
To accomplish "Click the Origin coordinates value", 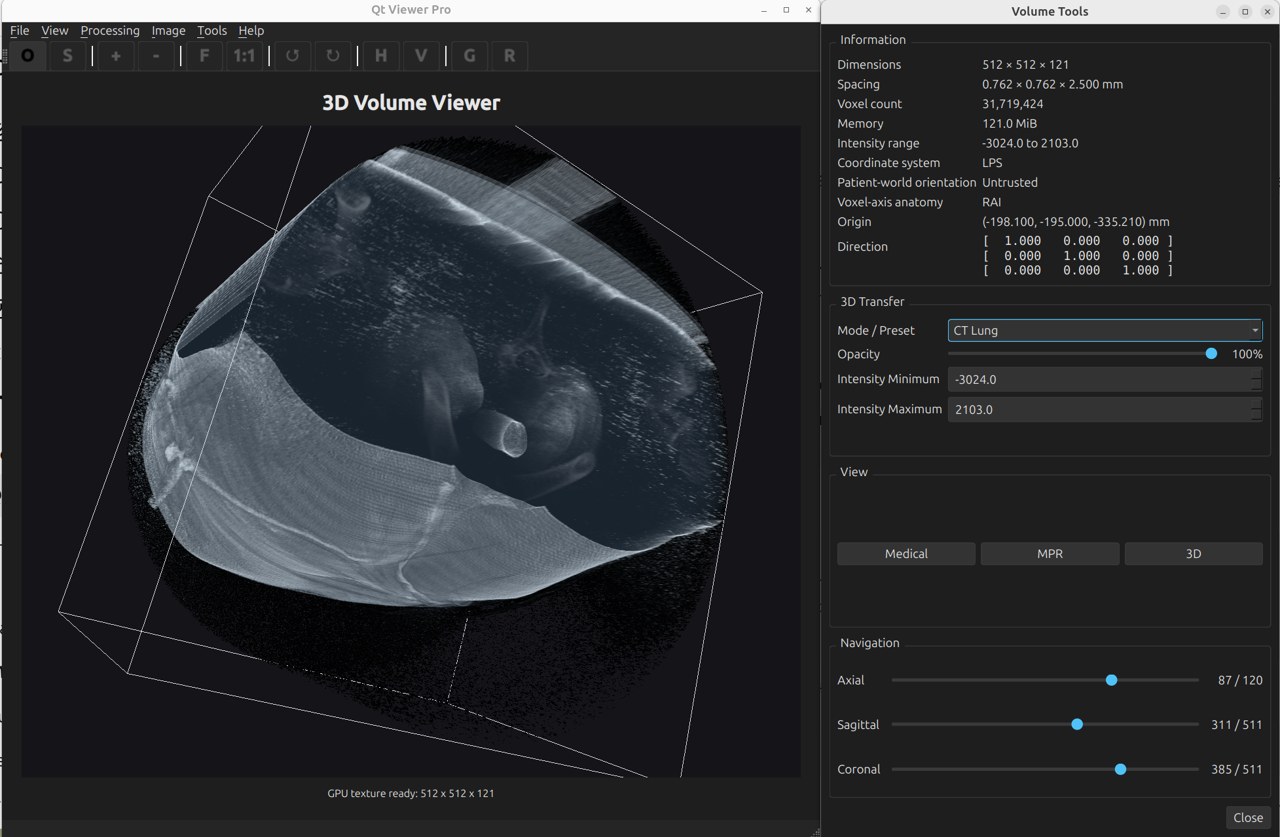I will (1076, 222).
